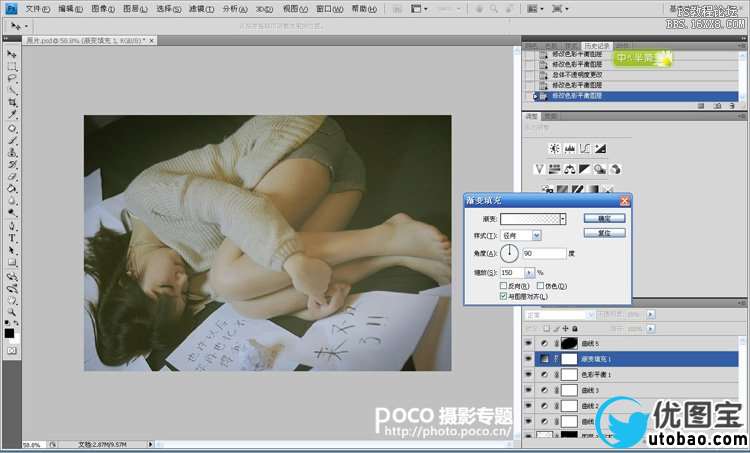Delete current state in History panel
Image resolution: width=750 pixels, height=453 pixels.
tap(732, 106)
